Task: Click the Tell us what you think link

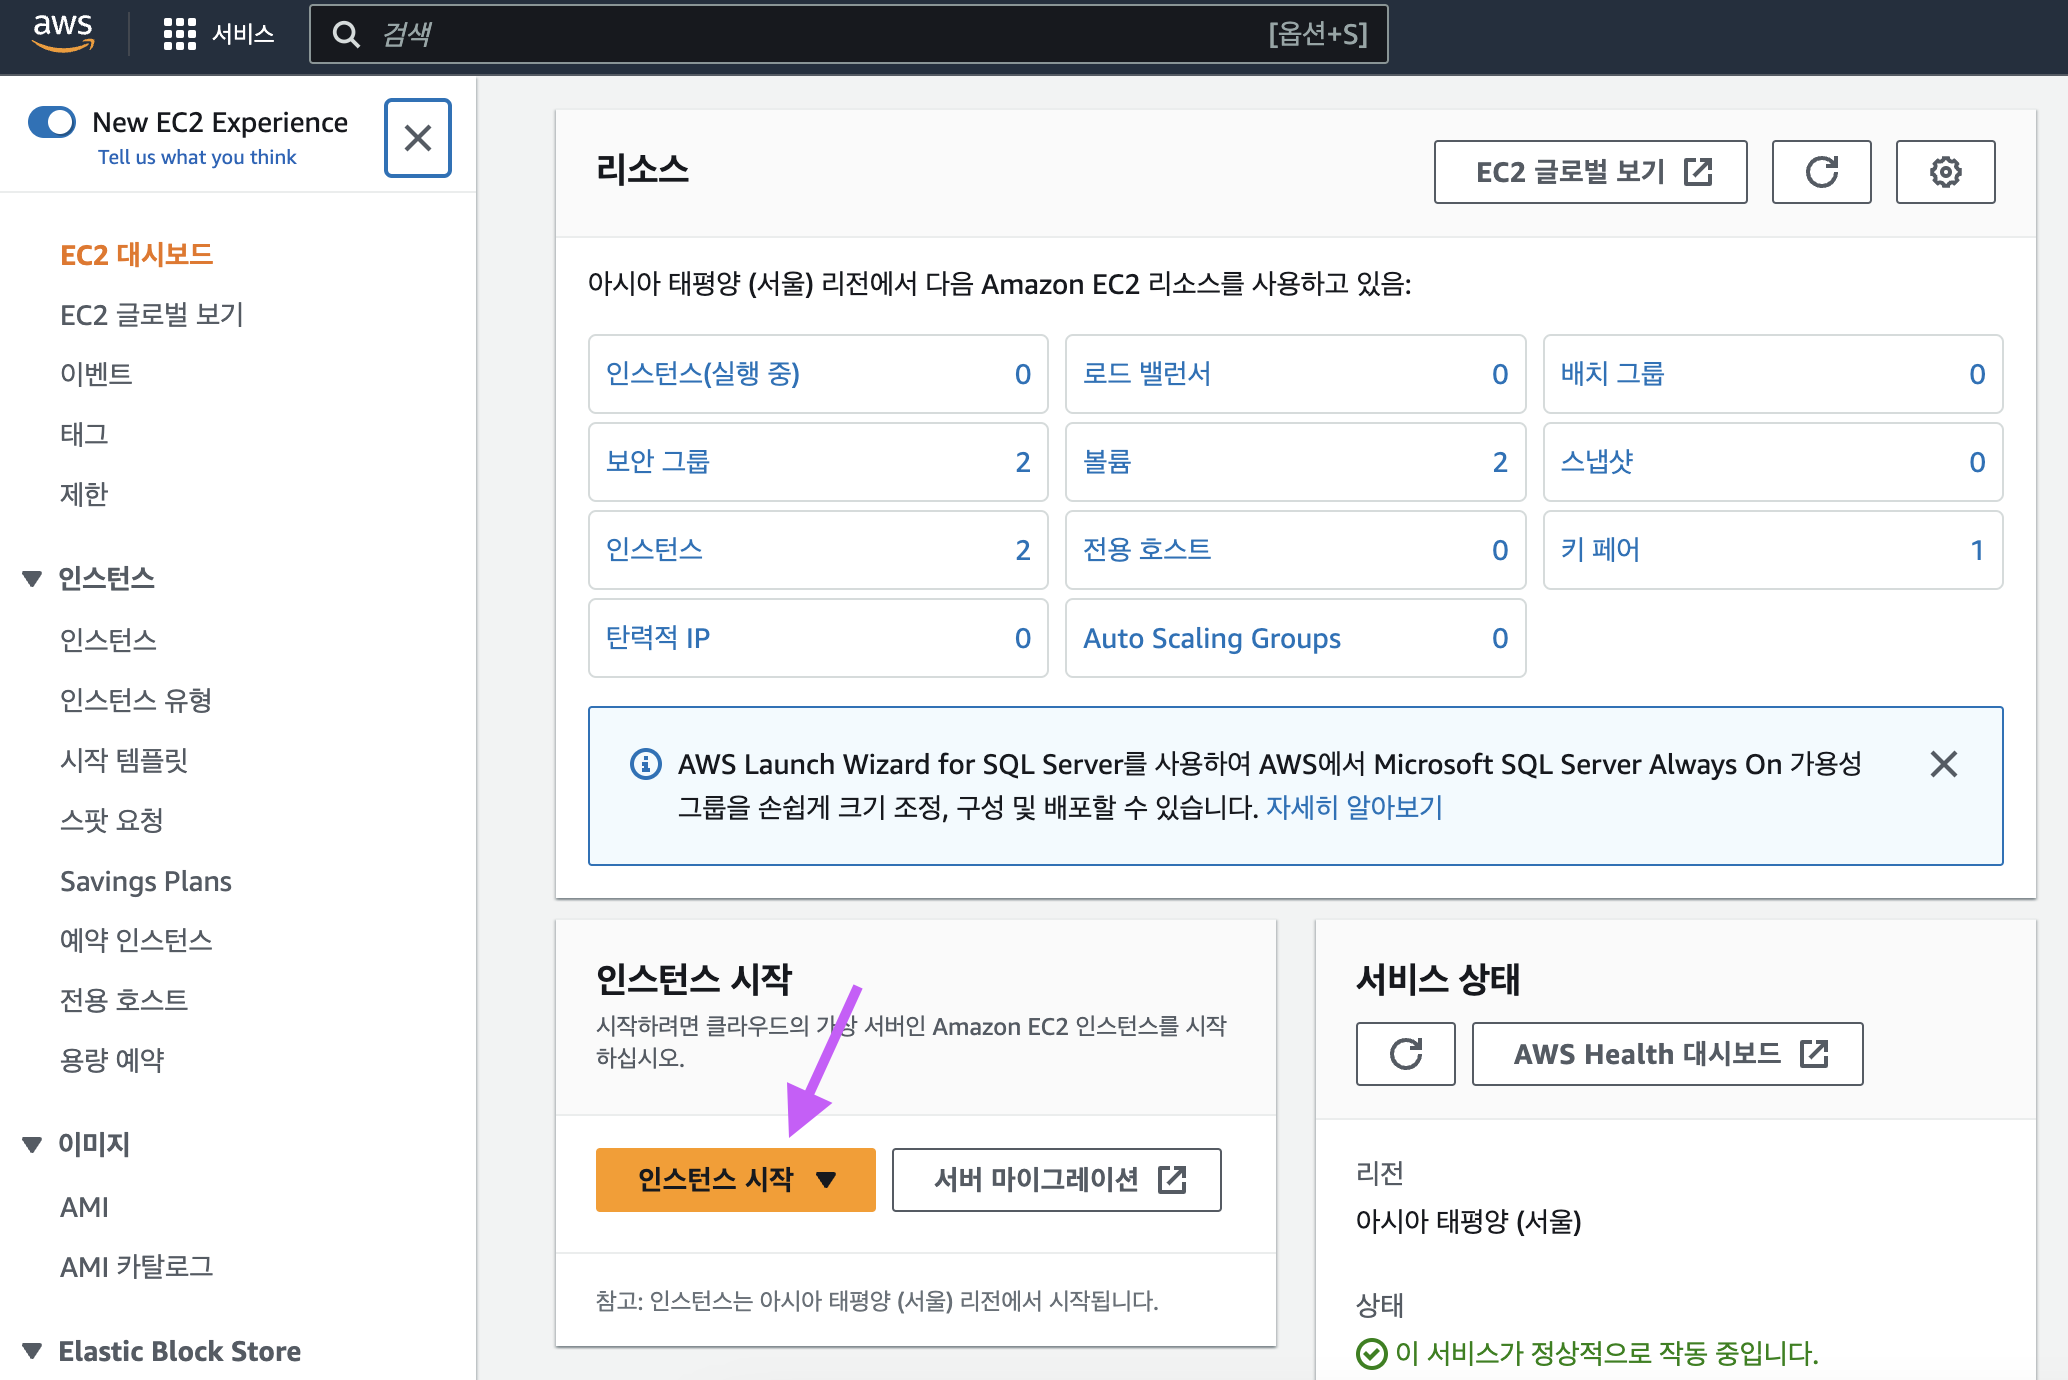Action: click(x=197, y=157)
